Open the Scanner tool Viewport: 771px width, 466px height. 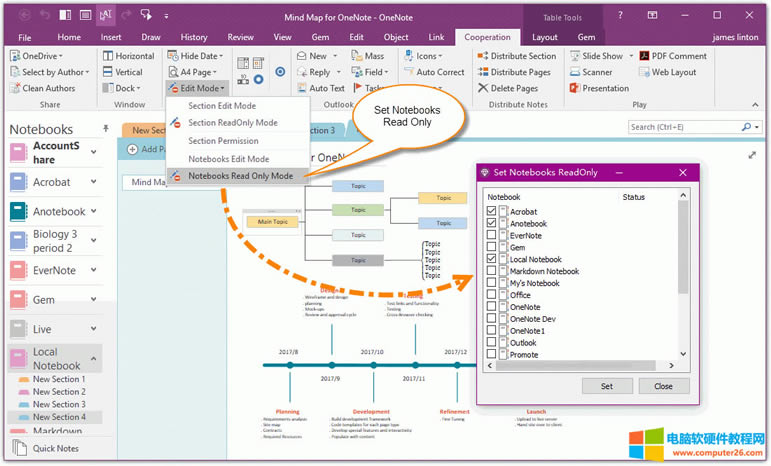(591, 72)
